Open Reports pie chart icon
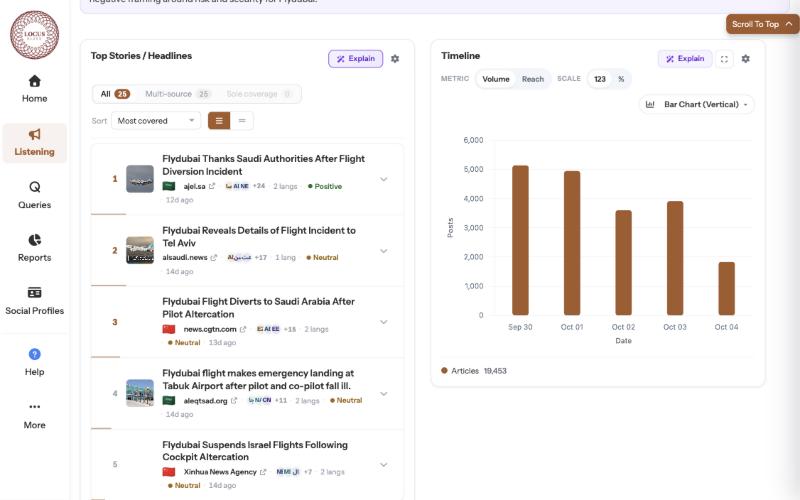The height and width of the screenshot is (500, 800). [34, 240]
